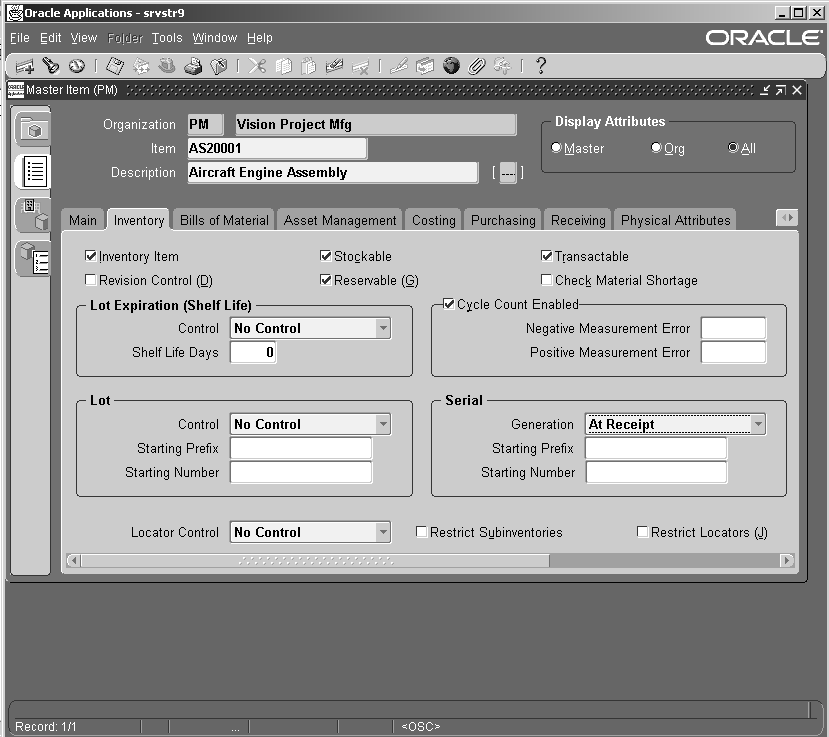Viewport: 829px width, 737px height.
Task: Click the Paste clipboard icon
Action: click(x=309, y=66)
